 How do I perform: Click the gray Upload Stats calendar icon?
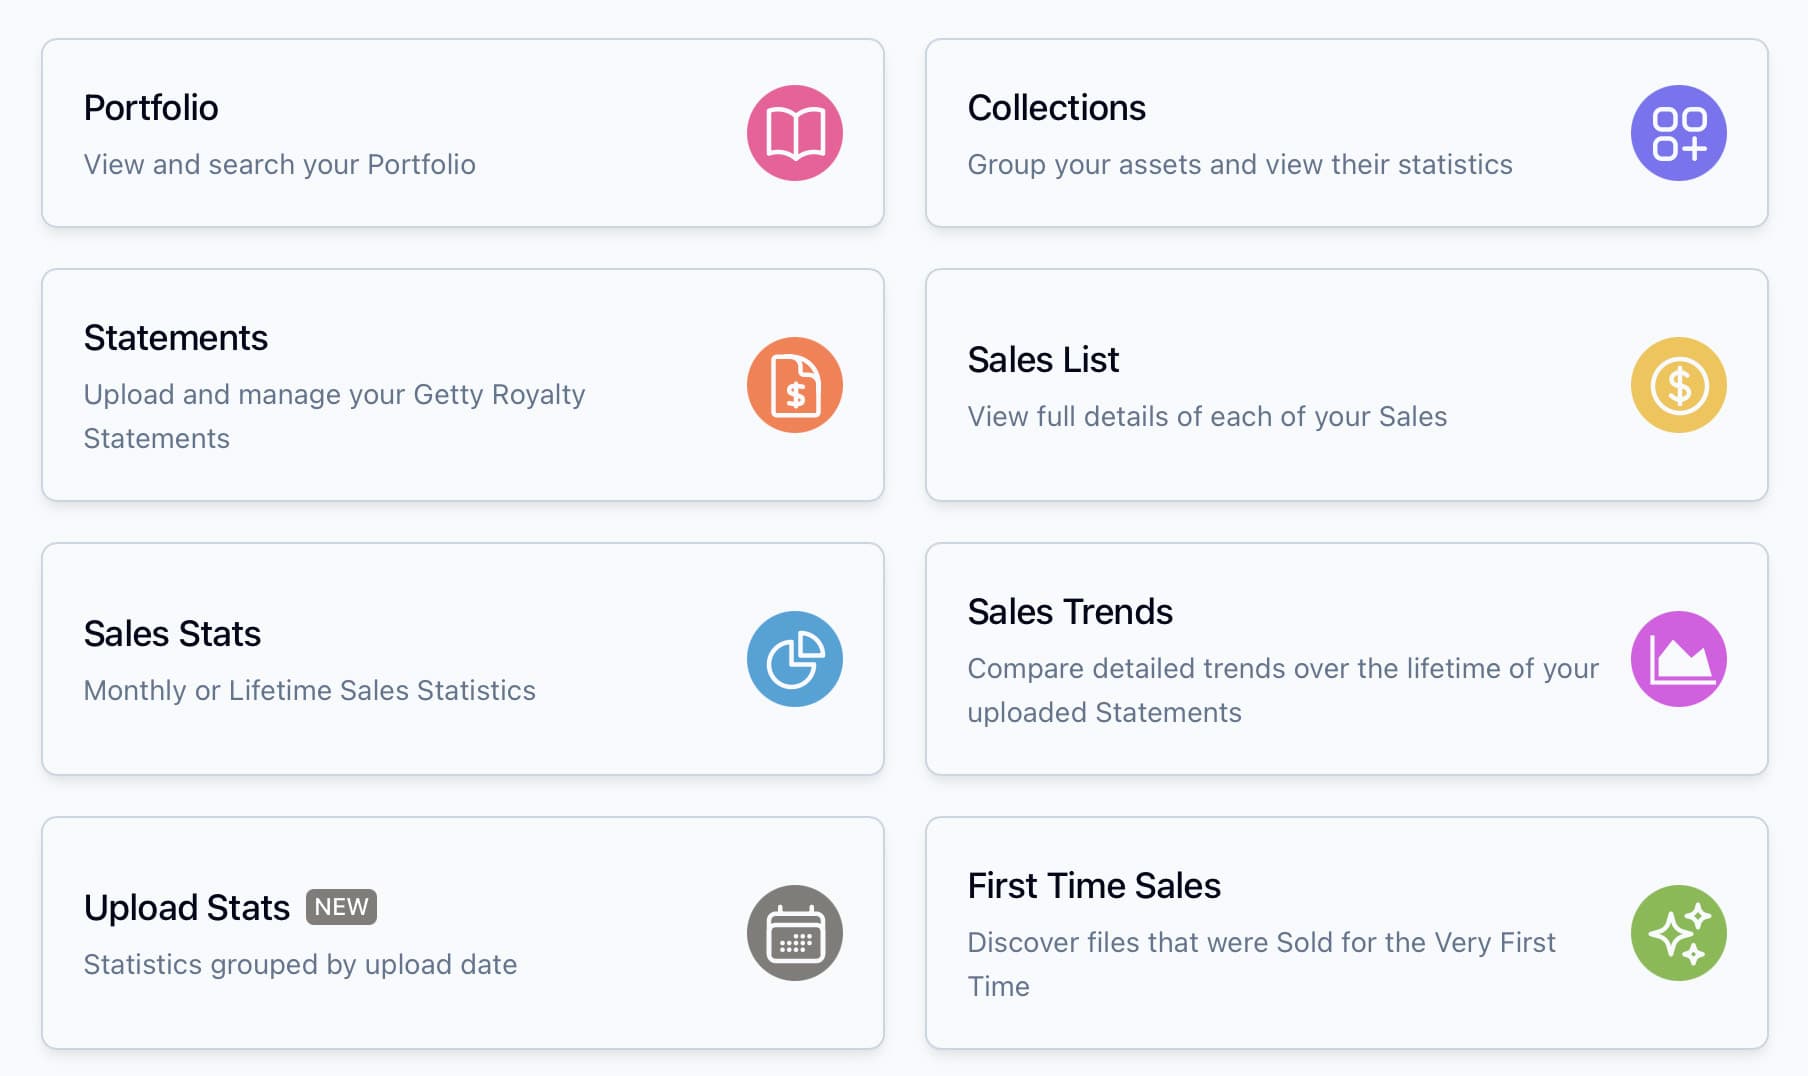(x=795, y=933)
